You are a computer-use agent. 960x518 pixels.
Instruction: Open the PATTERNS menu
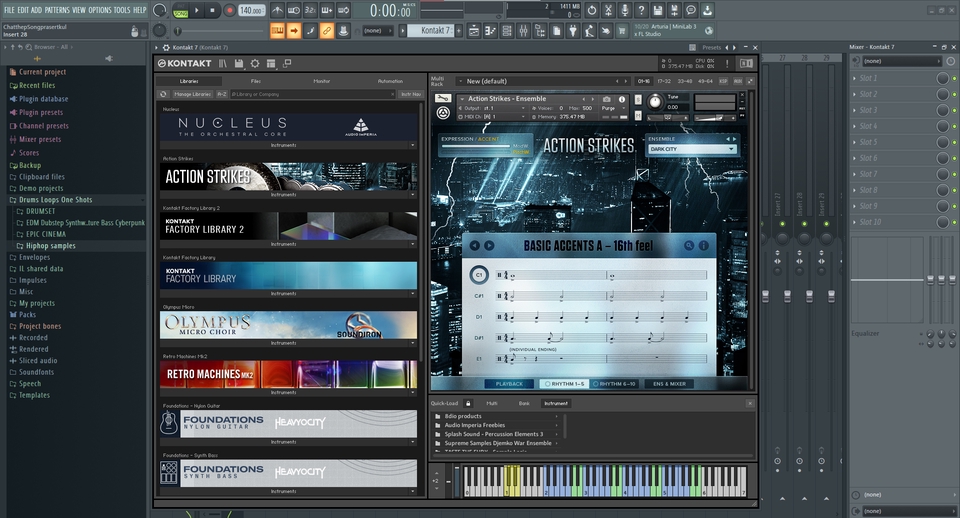point(57,10)
